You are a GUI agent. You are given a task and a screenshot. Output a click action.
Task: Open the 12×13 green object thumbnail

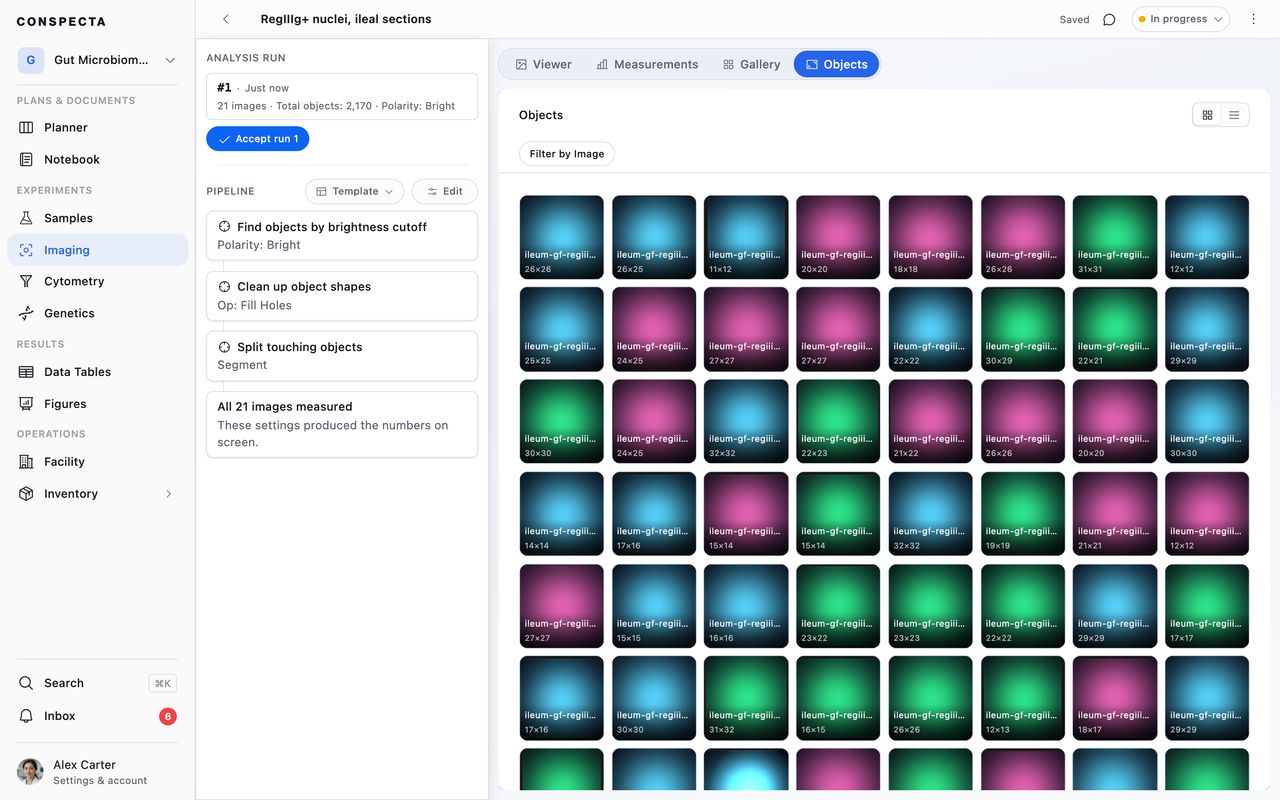click(x=1023, y=698)
